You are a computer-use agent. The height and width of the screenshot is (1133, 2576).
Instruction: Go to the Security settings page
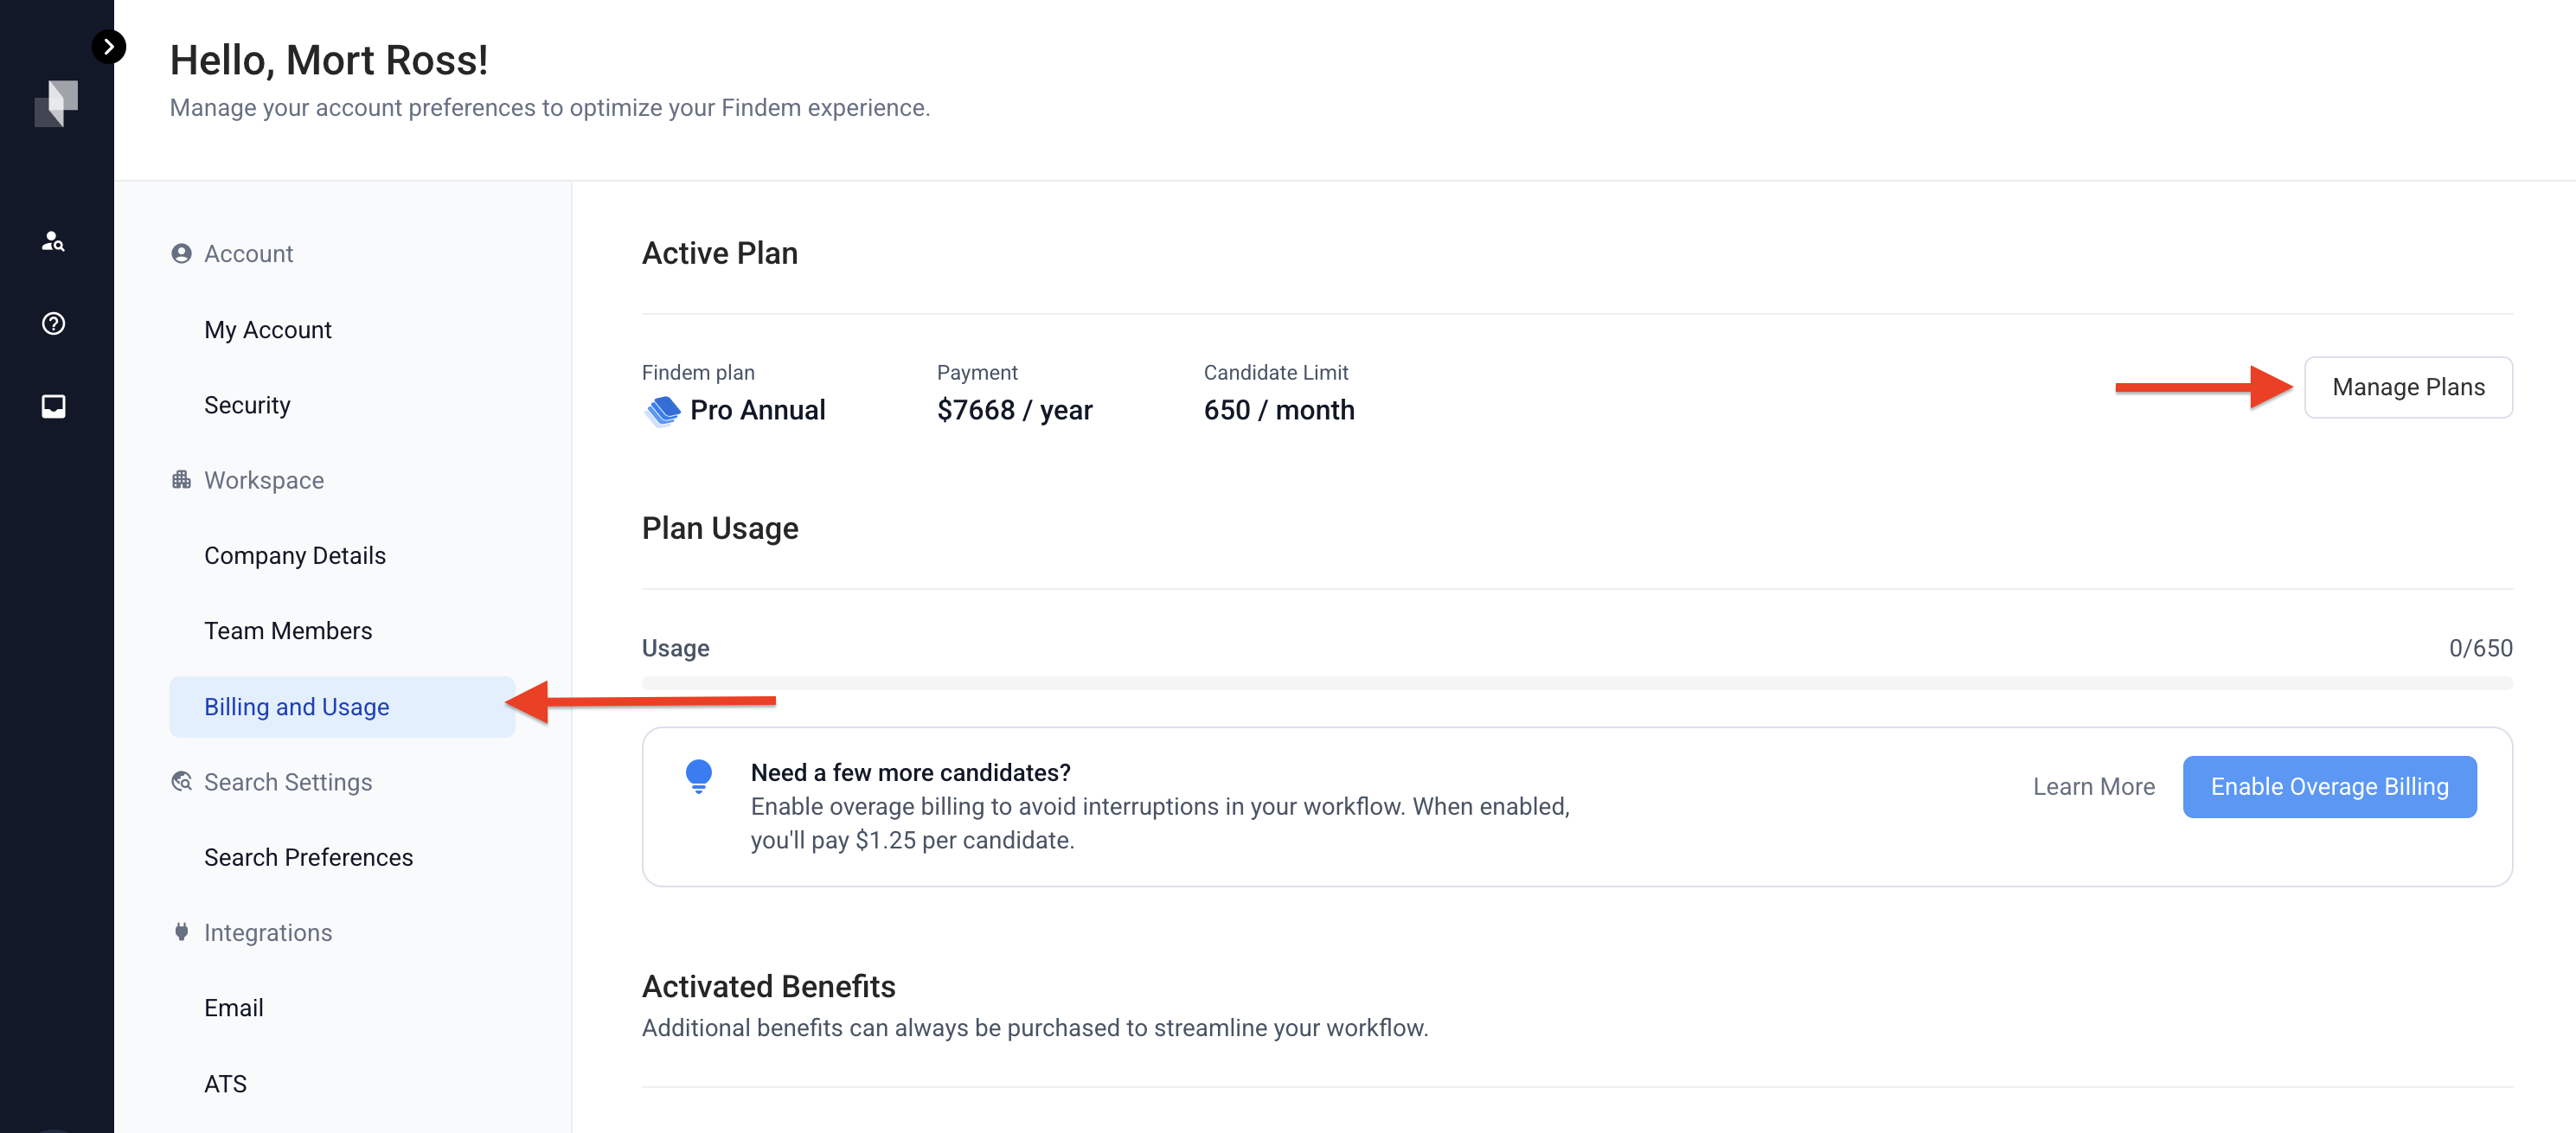(x=247, y=405)
